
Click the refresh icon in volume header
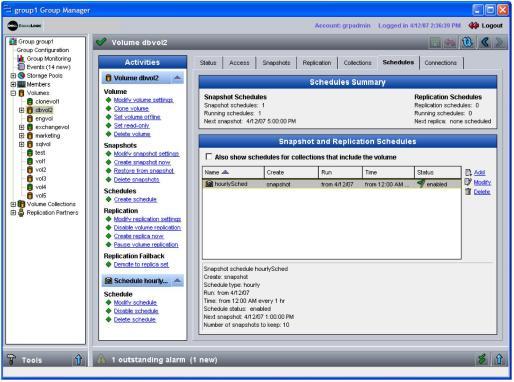click(x=467, y=42)
